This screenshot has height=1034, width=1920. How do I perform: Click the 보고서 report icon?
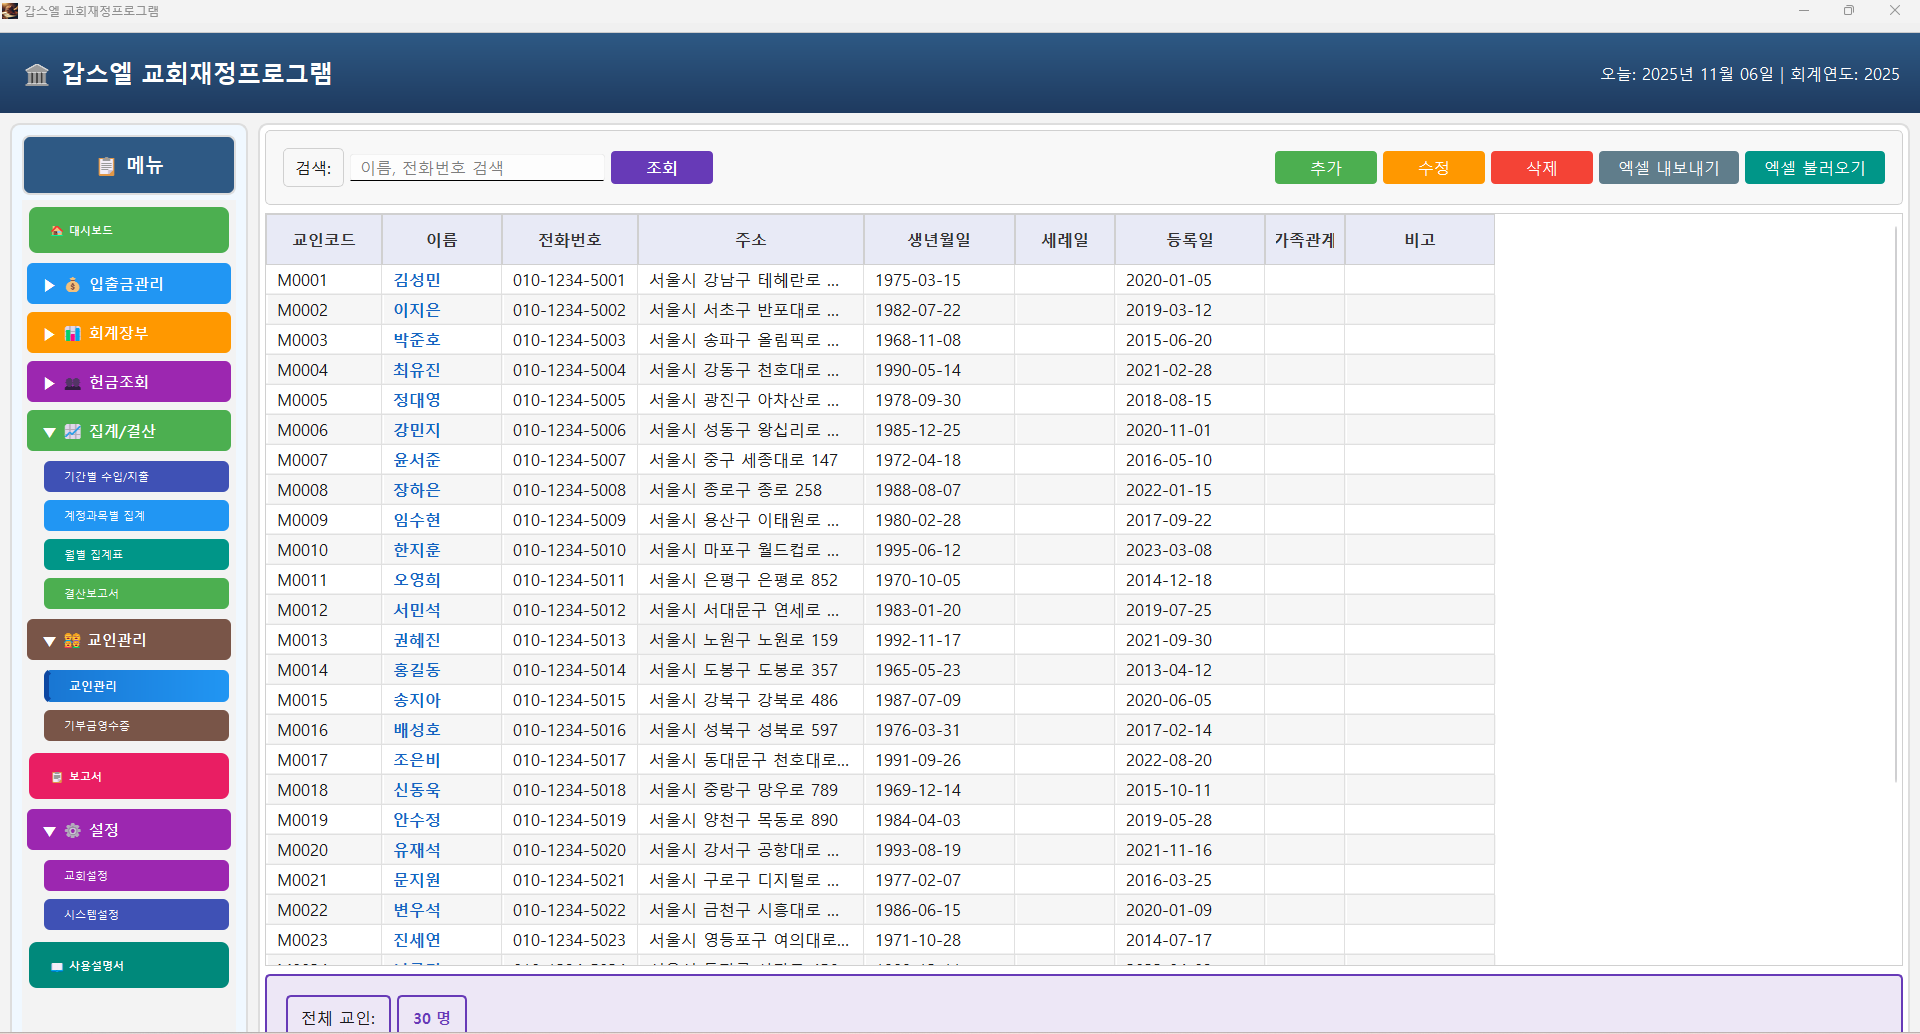pyautogui.click(x=57, y=777)
